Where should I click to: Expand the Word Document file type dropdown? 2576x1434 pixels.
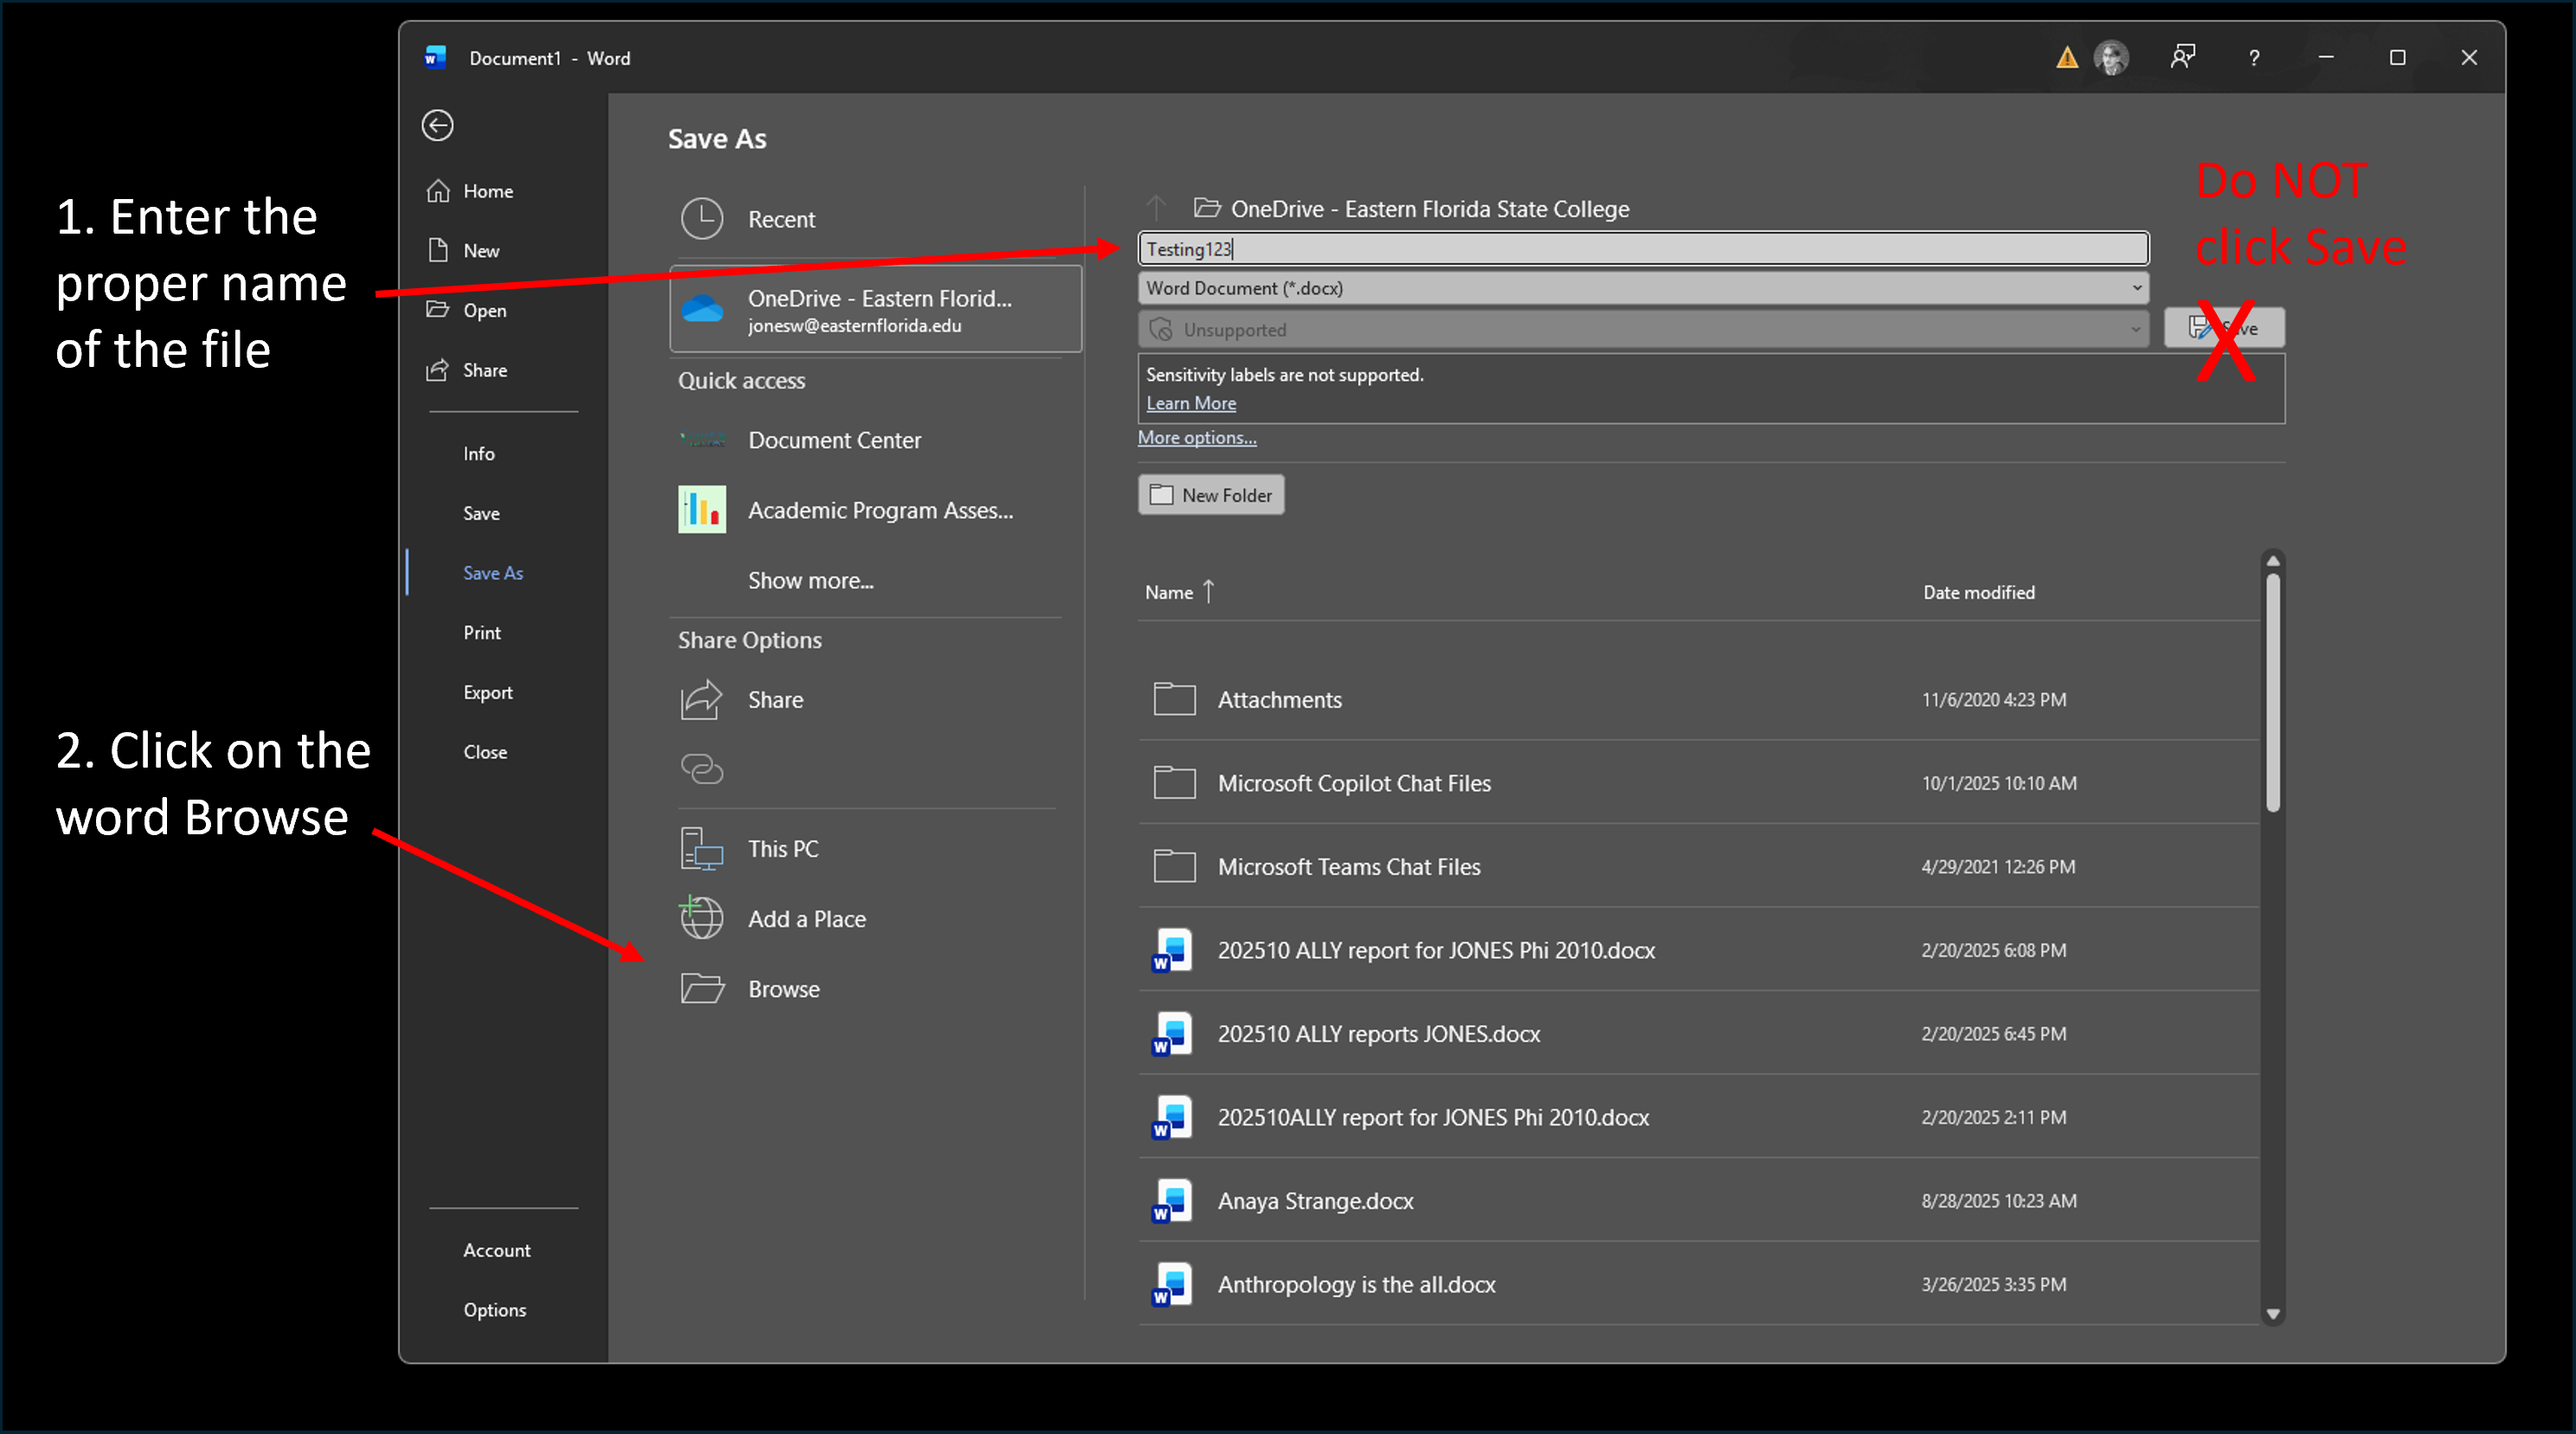[x=2137, y=288]
